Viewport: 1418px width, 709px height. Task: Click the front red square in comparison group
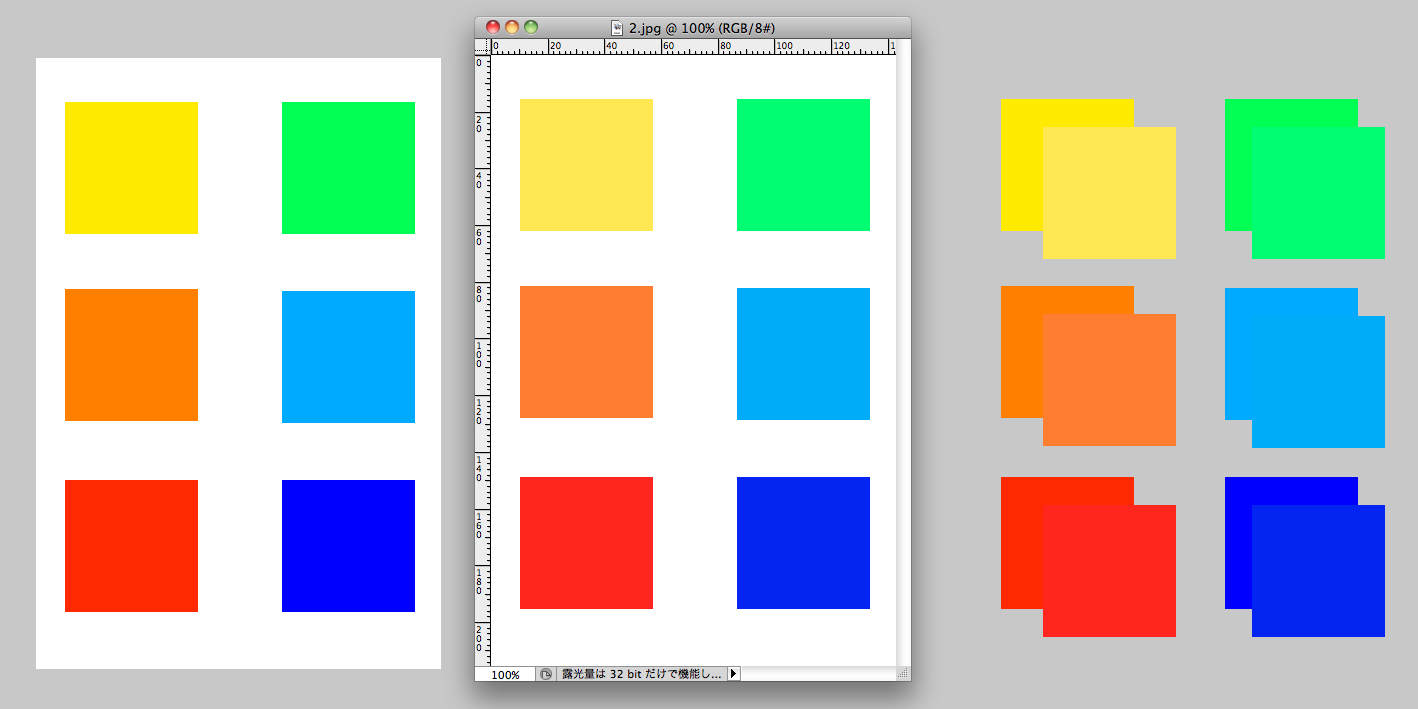pyautogui.click(x=1109, y=571)
